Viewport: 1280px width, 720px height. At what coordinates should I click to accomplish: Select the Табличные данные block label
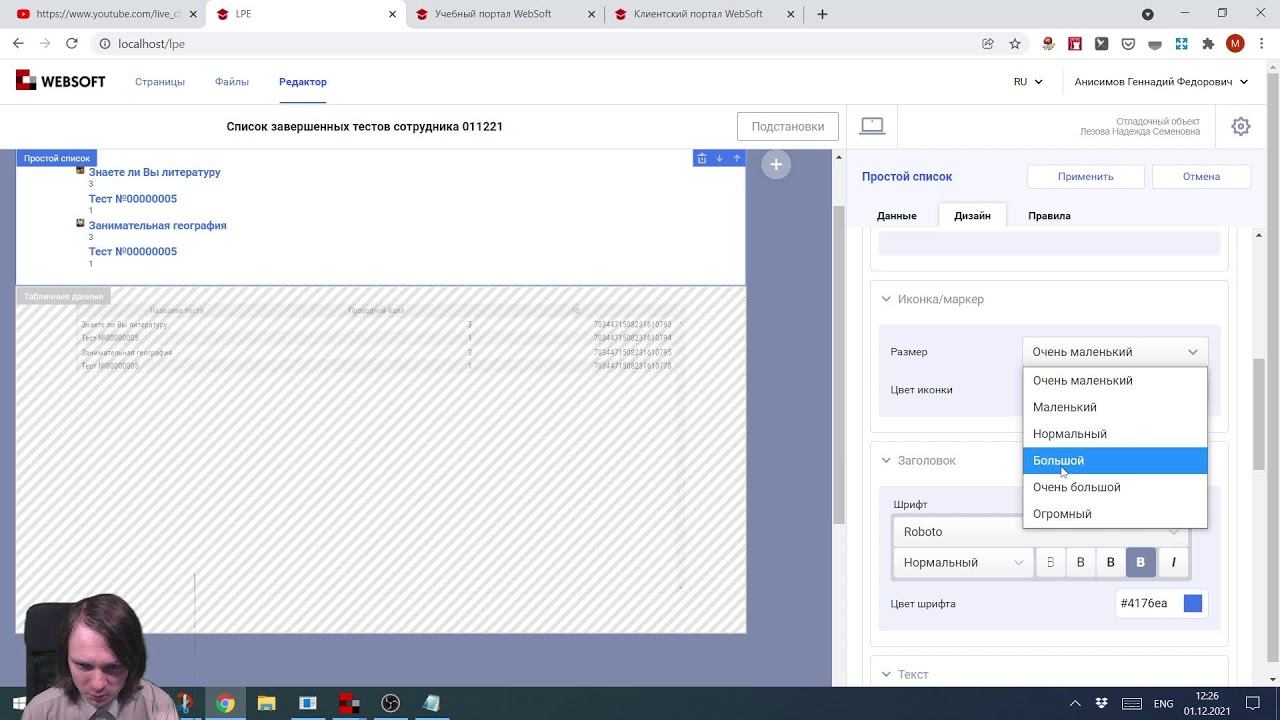coord(63,296)
